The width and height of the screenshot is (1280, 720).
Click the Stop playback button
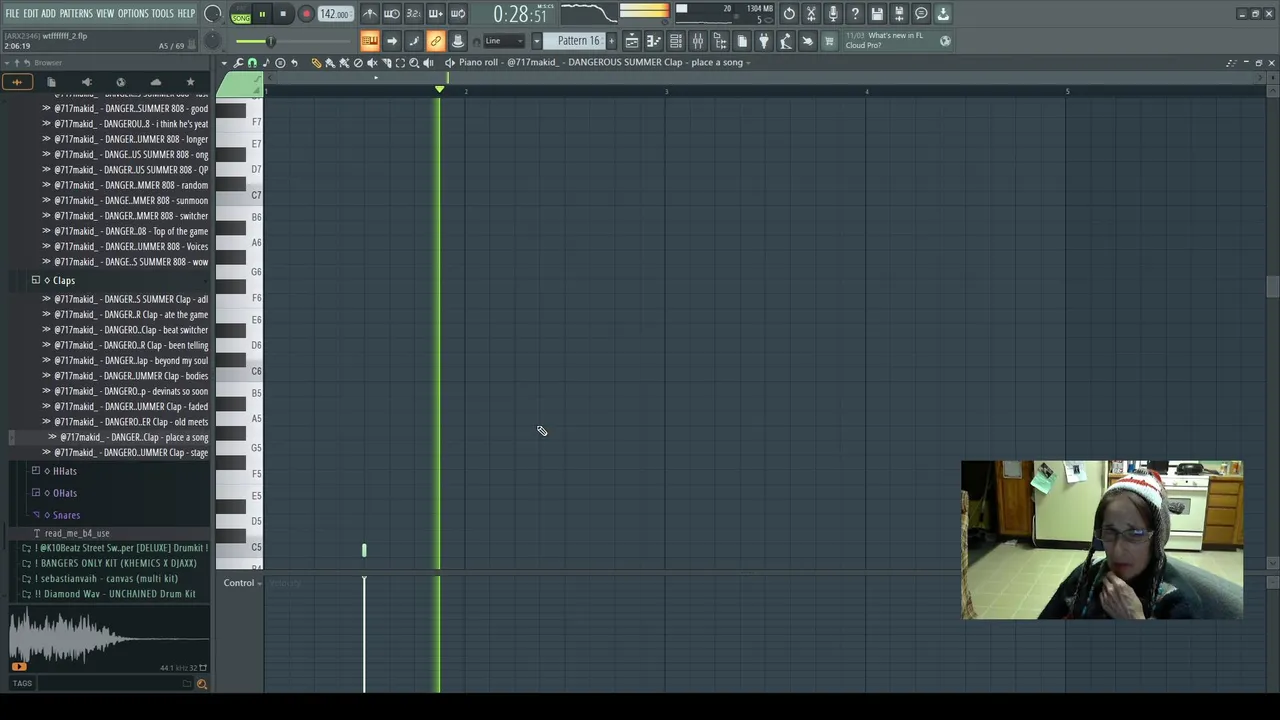(x=283, y=14)
